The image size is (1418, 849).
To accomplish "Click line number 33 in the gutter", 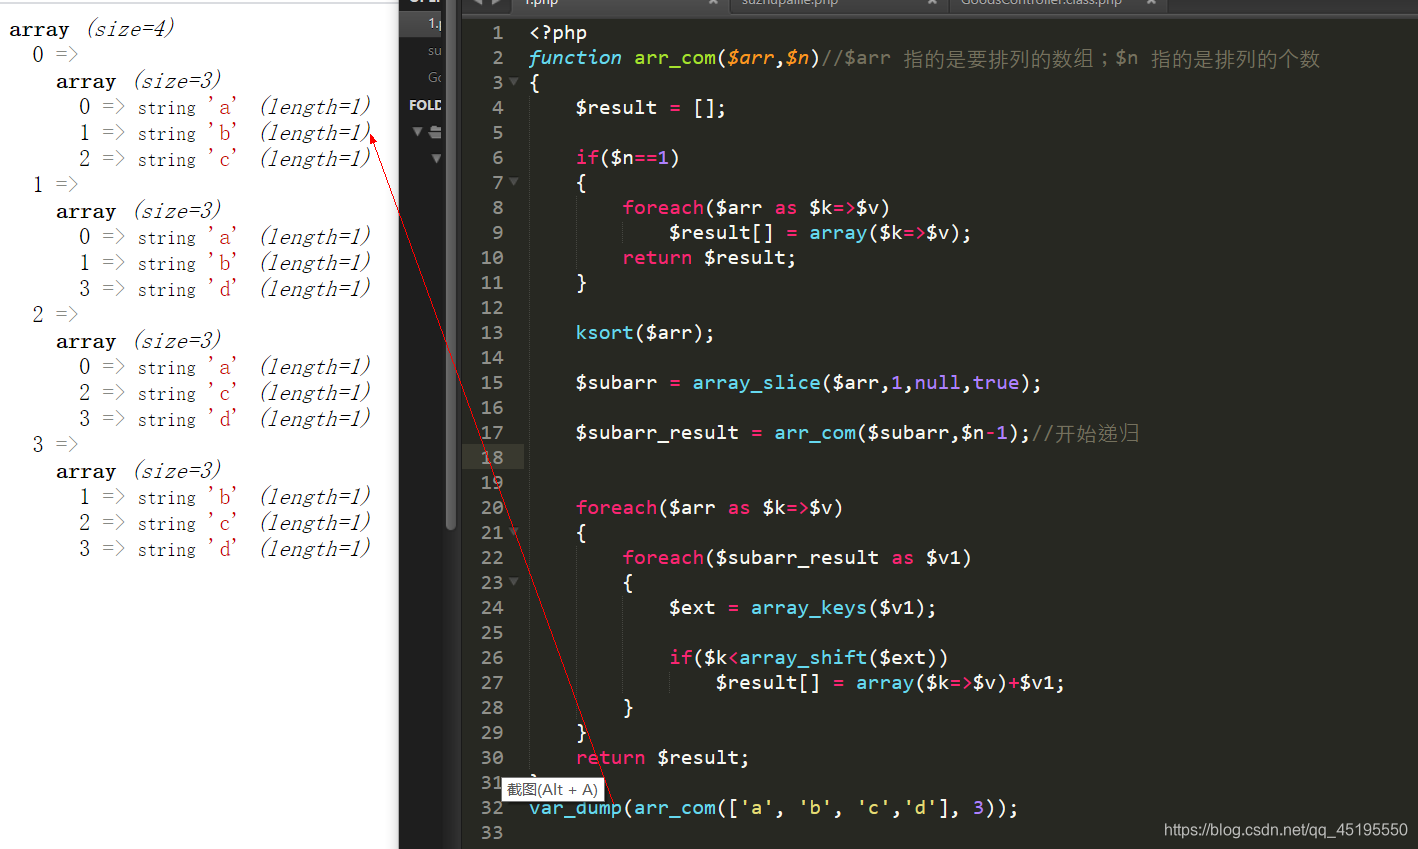I will (492, 832).
